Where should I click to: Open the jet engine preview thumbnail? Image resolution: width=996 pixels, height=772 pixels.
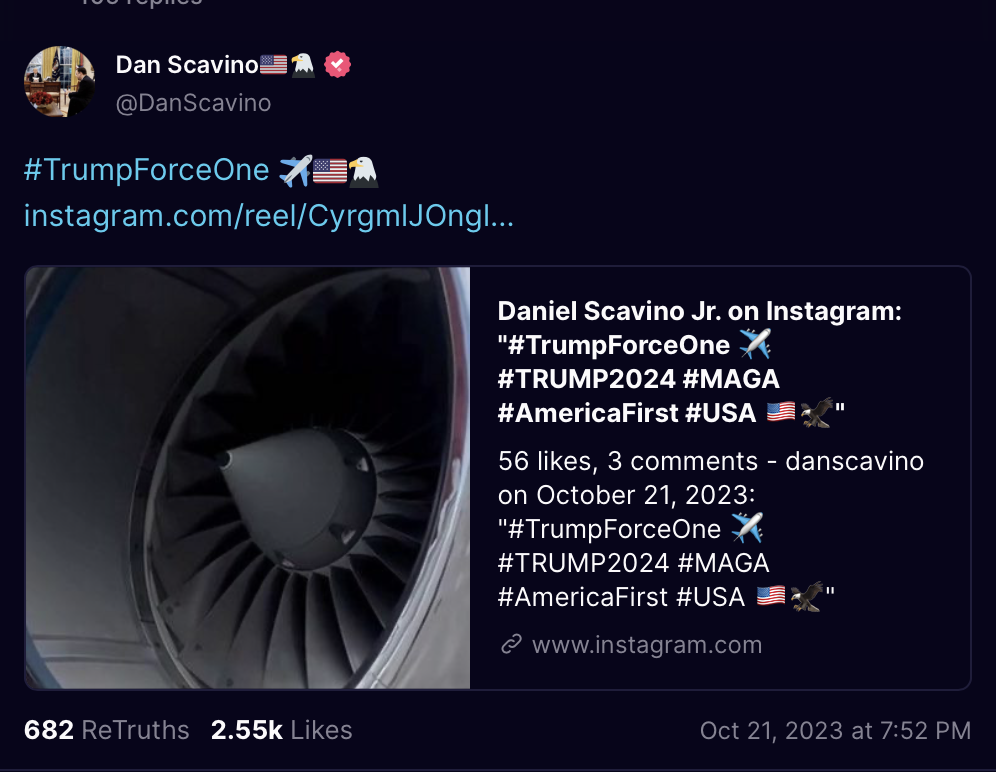(x=247, y=478)
